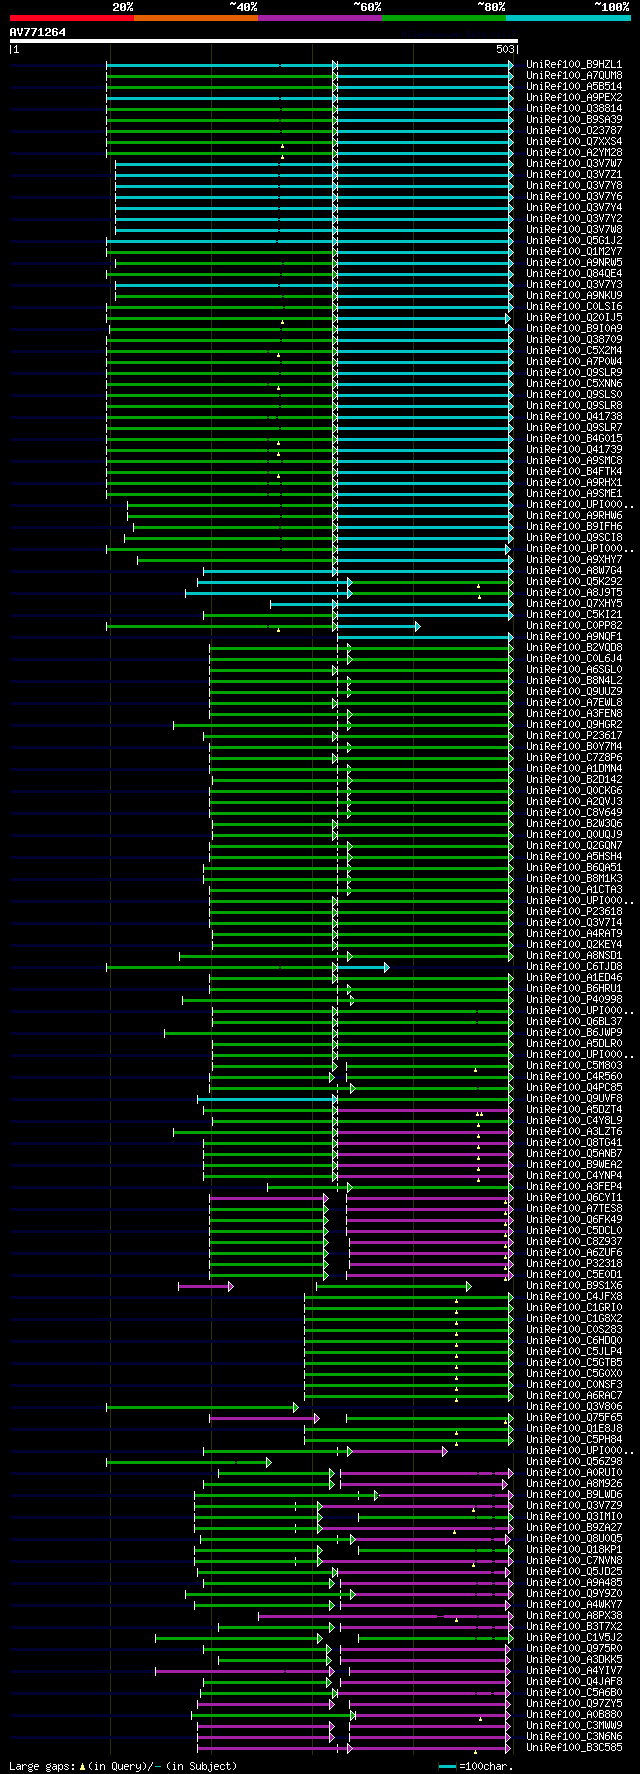
Task: Open hit UniRef100_Q38814
Action: point(574,109)
